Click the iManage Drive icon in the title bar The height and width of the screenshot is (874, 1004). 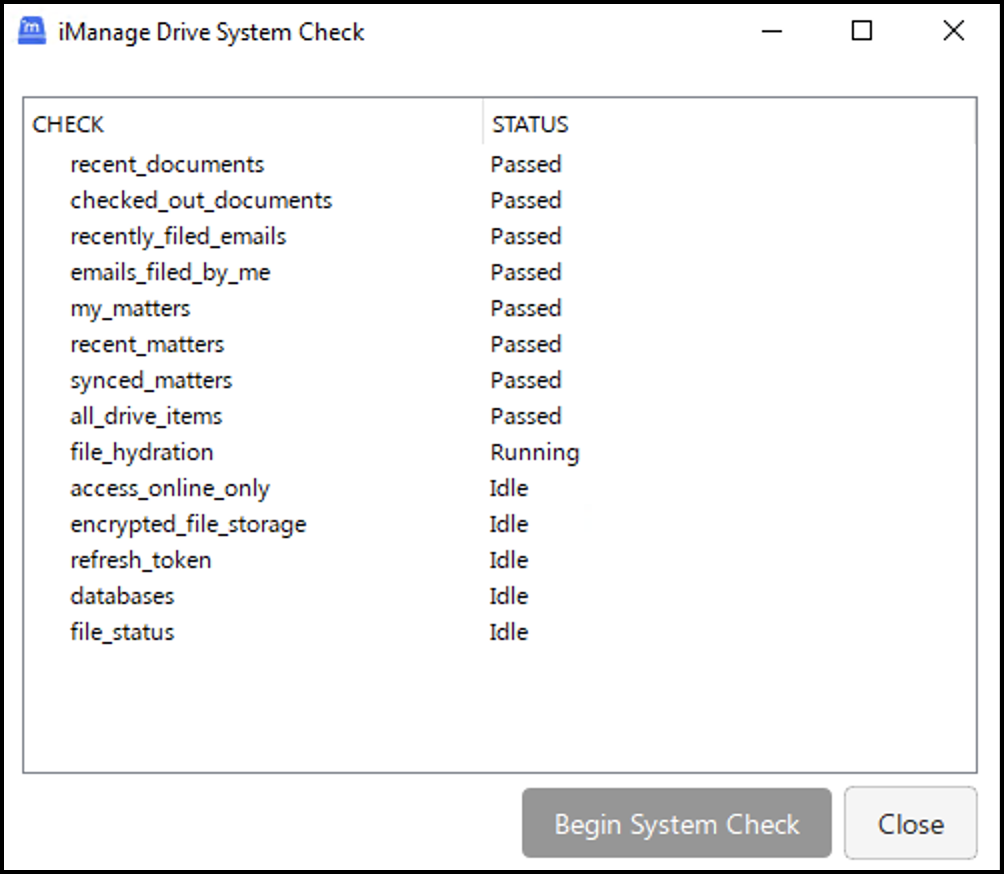click(x=29, y=31)
